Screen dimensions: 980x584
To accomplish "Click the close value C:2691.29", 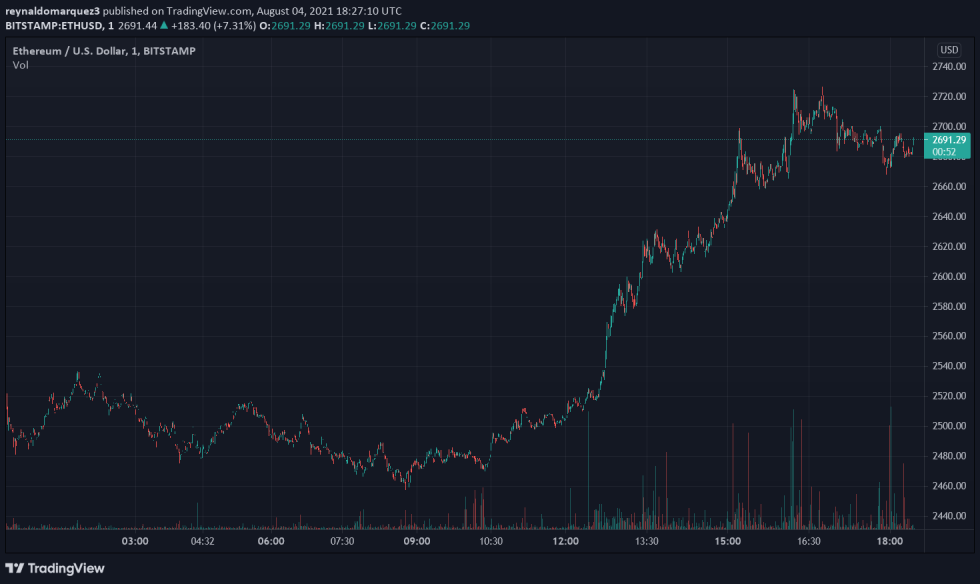I will 445,26.
